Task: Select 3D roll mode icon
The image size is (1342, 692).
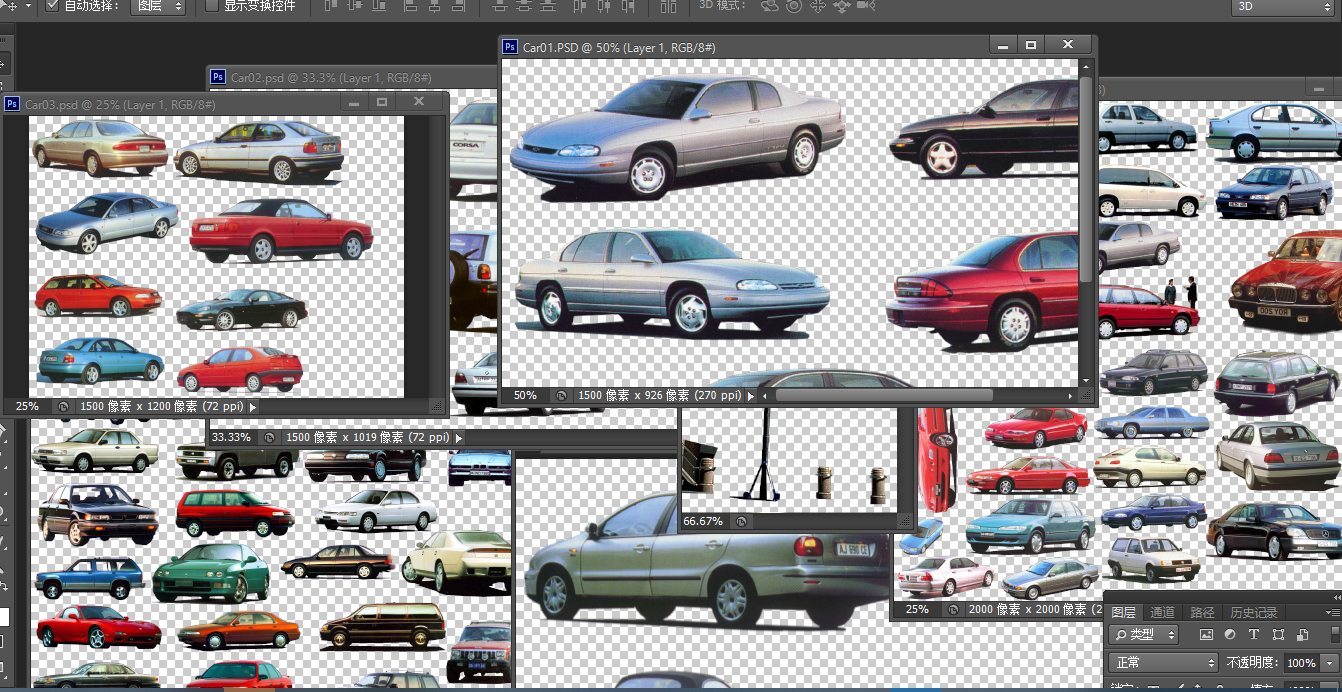Action: pos(794,6)
